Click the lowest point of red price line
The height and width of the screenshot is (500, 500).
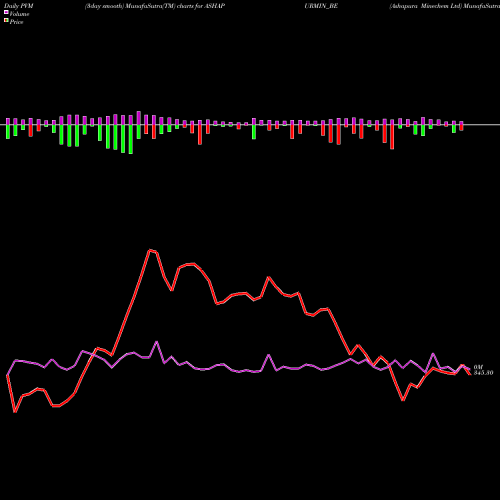tap(15, 412)
